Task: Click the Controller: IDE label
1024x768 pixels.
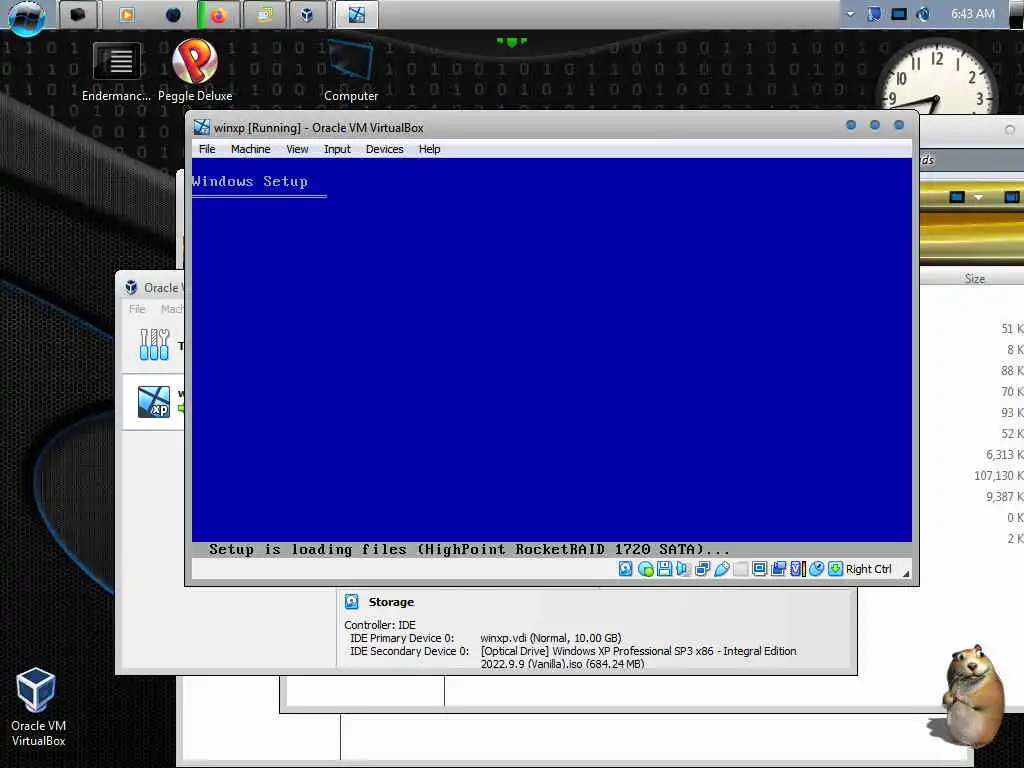Action: coord(379,625)
